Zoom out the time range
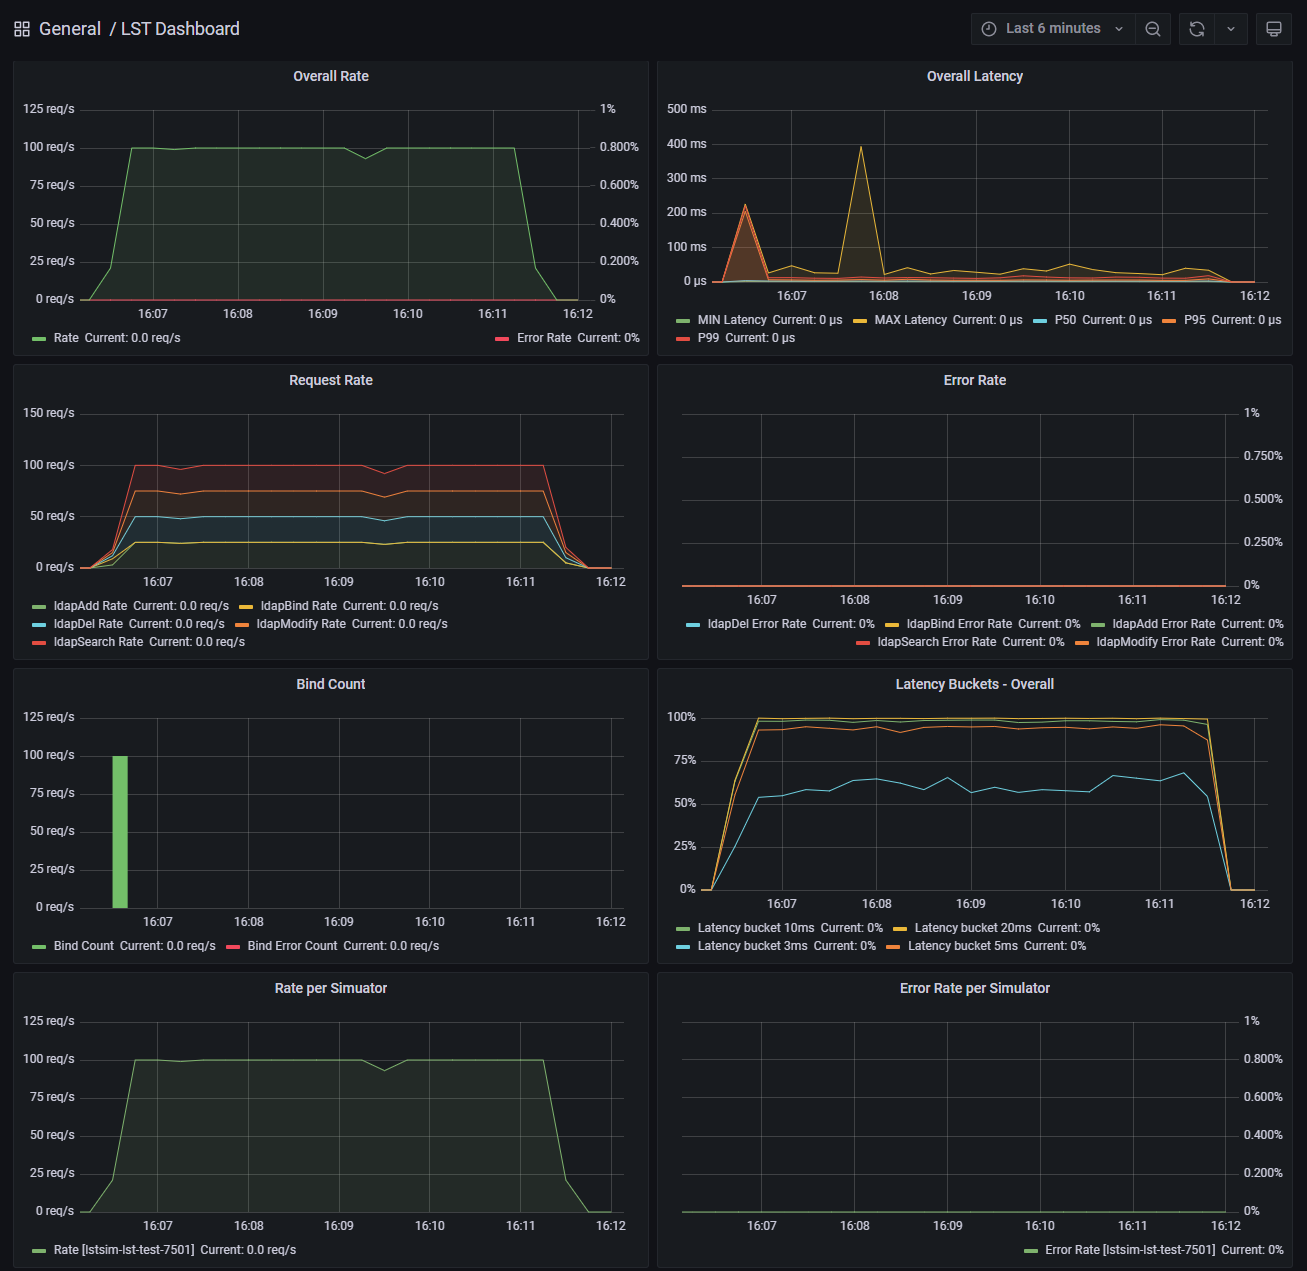The image size is (1307, 1271). [x=1152, y=29]
